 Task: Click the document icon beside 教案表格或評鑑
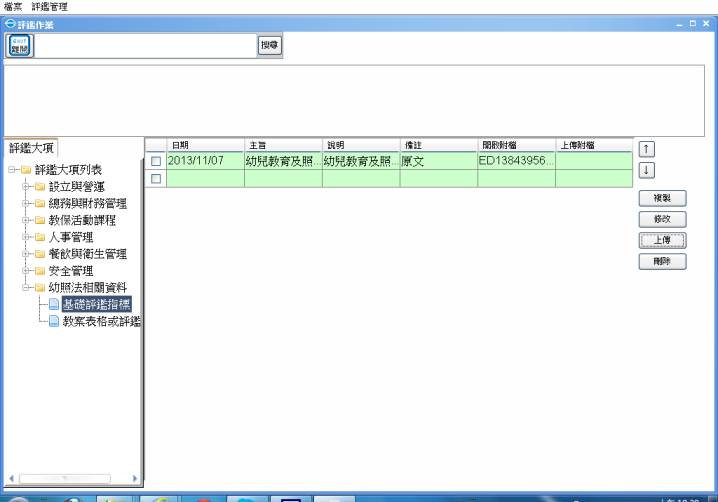point(54,321)
